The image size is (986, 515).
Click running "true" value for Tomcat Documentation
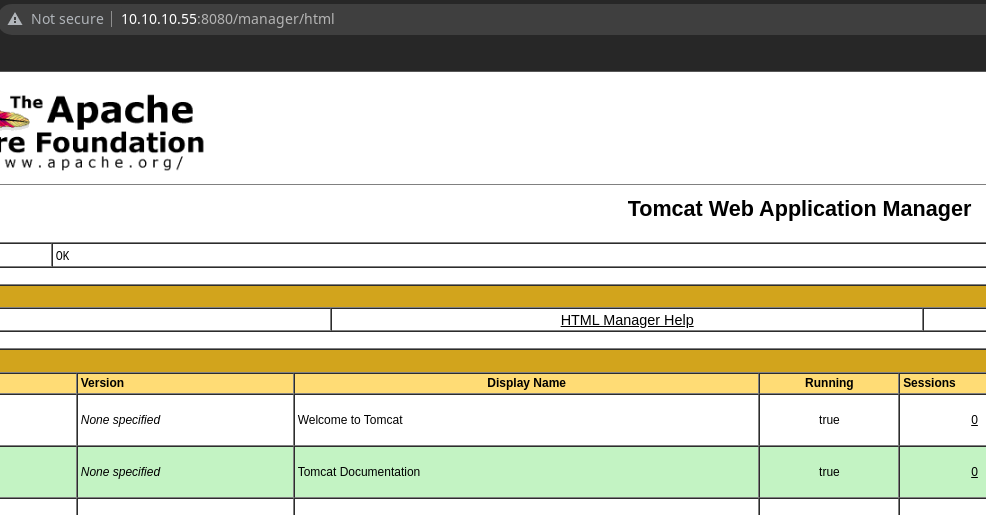[x=829, y=472]
